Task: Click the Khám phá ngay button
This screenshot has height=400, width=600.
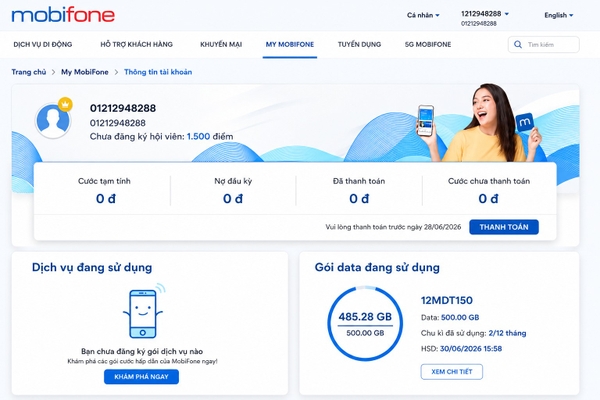Action: pos(141,377)
